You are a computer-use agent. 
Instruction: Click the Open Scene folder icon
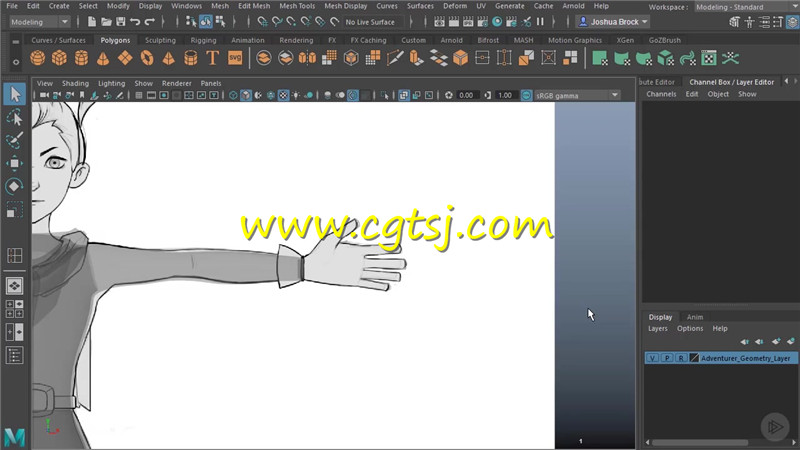pyautogui.click(x=106, y=21)
